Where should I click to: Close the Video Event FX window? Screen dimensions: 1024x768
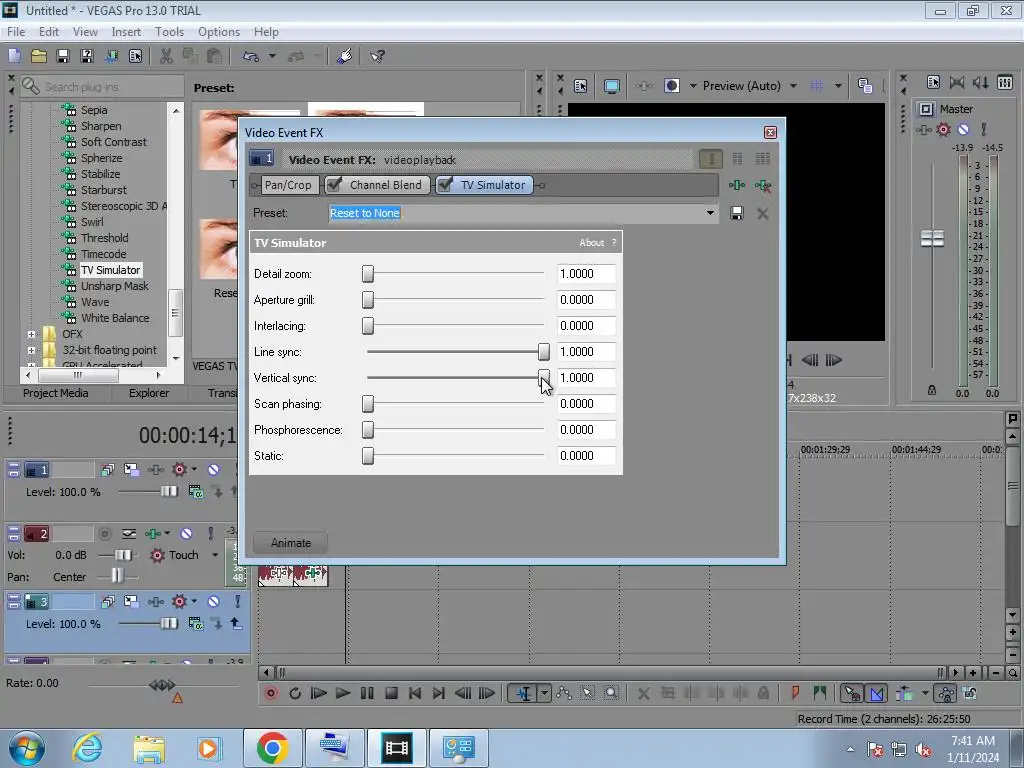point(771,133)
